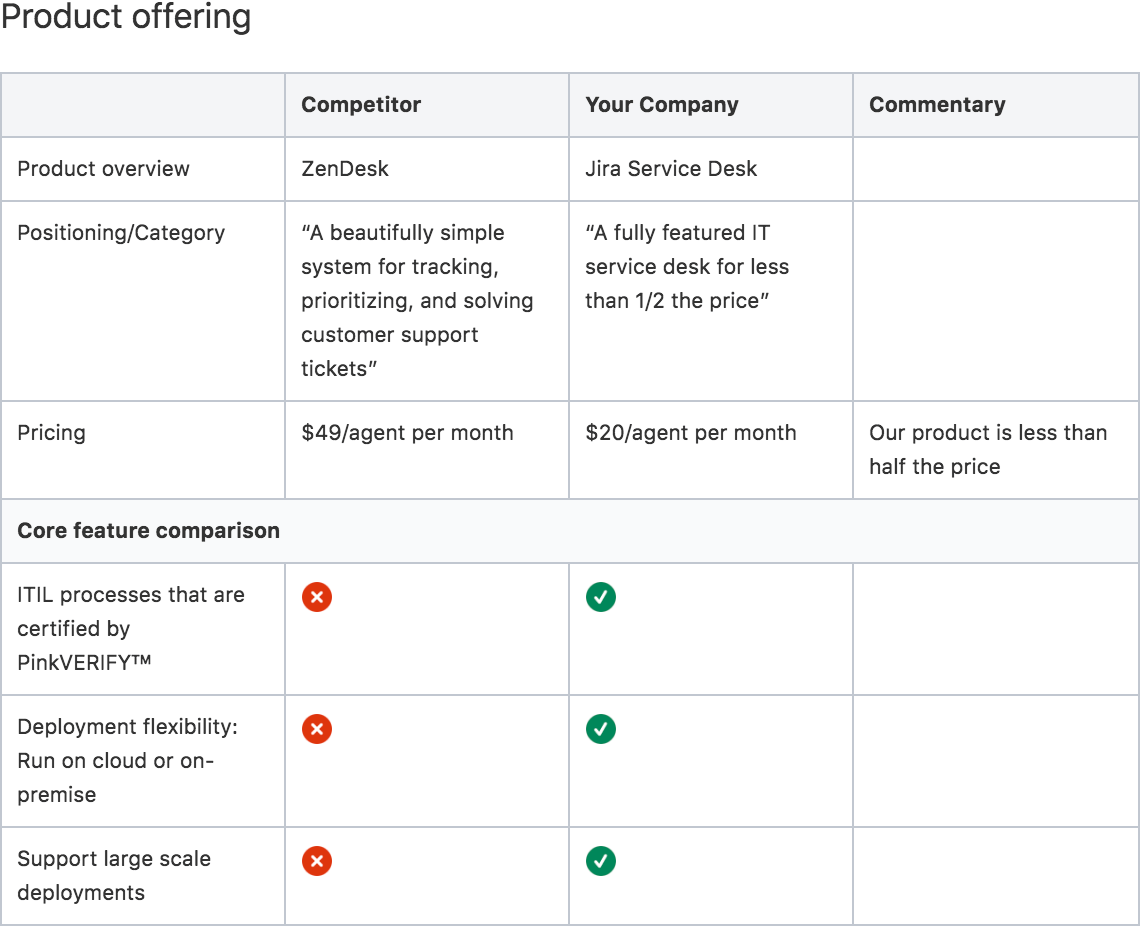Click the empty Commentary cell for Product overview

tap(995, 169)
